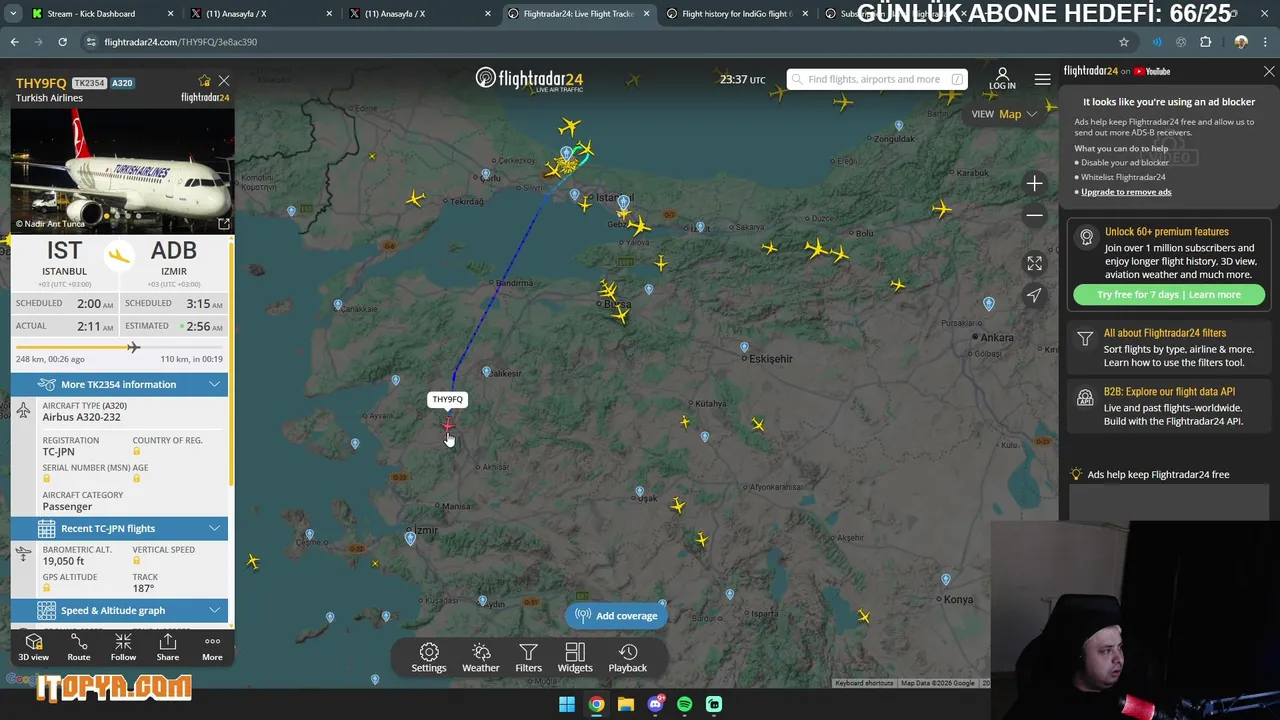
Task: Open All about Flightradar24 filters article
Action: point(1165,333)
